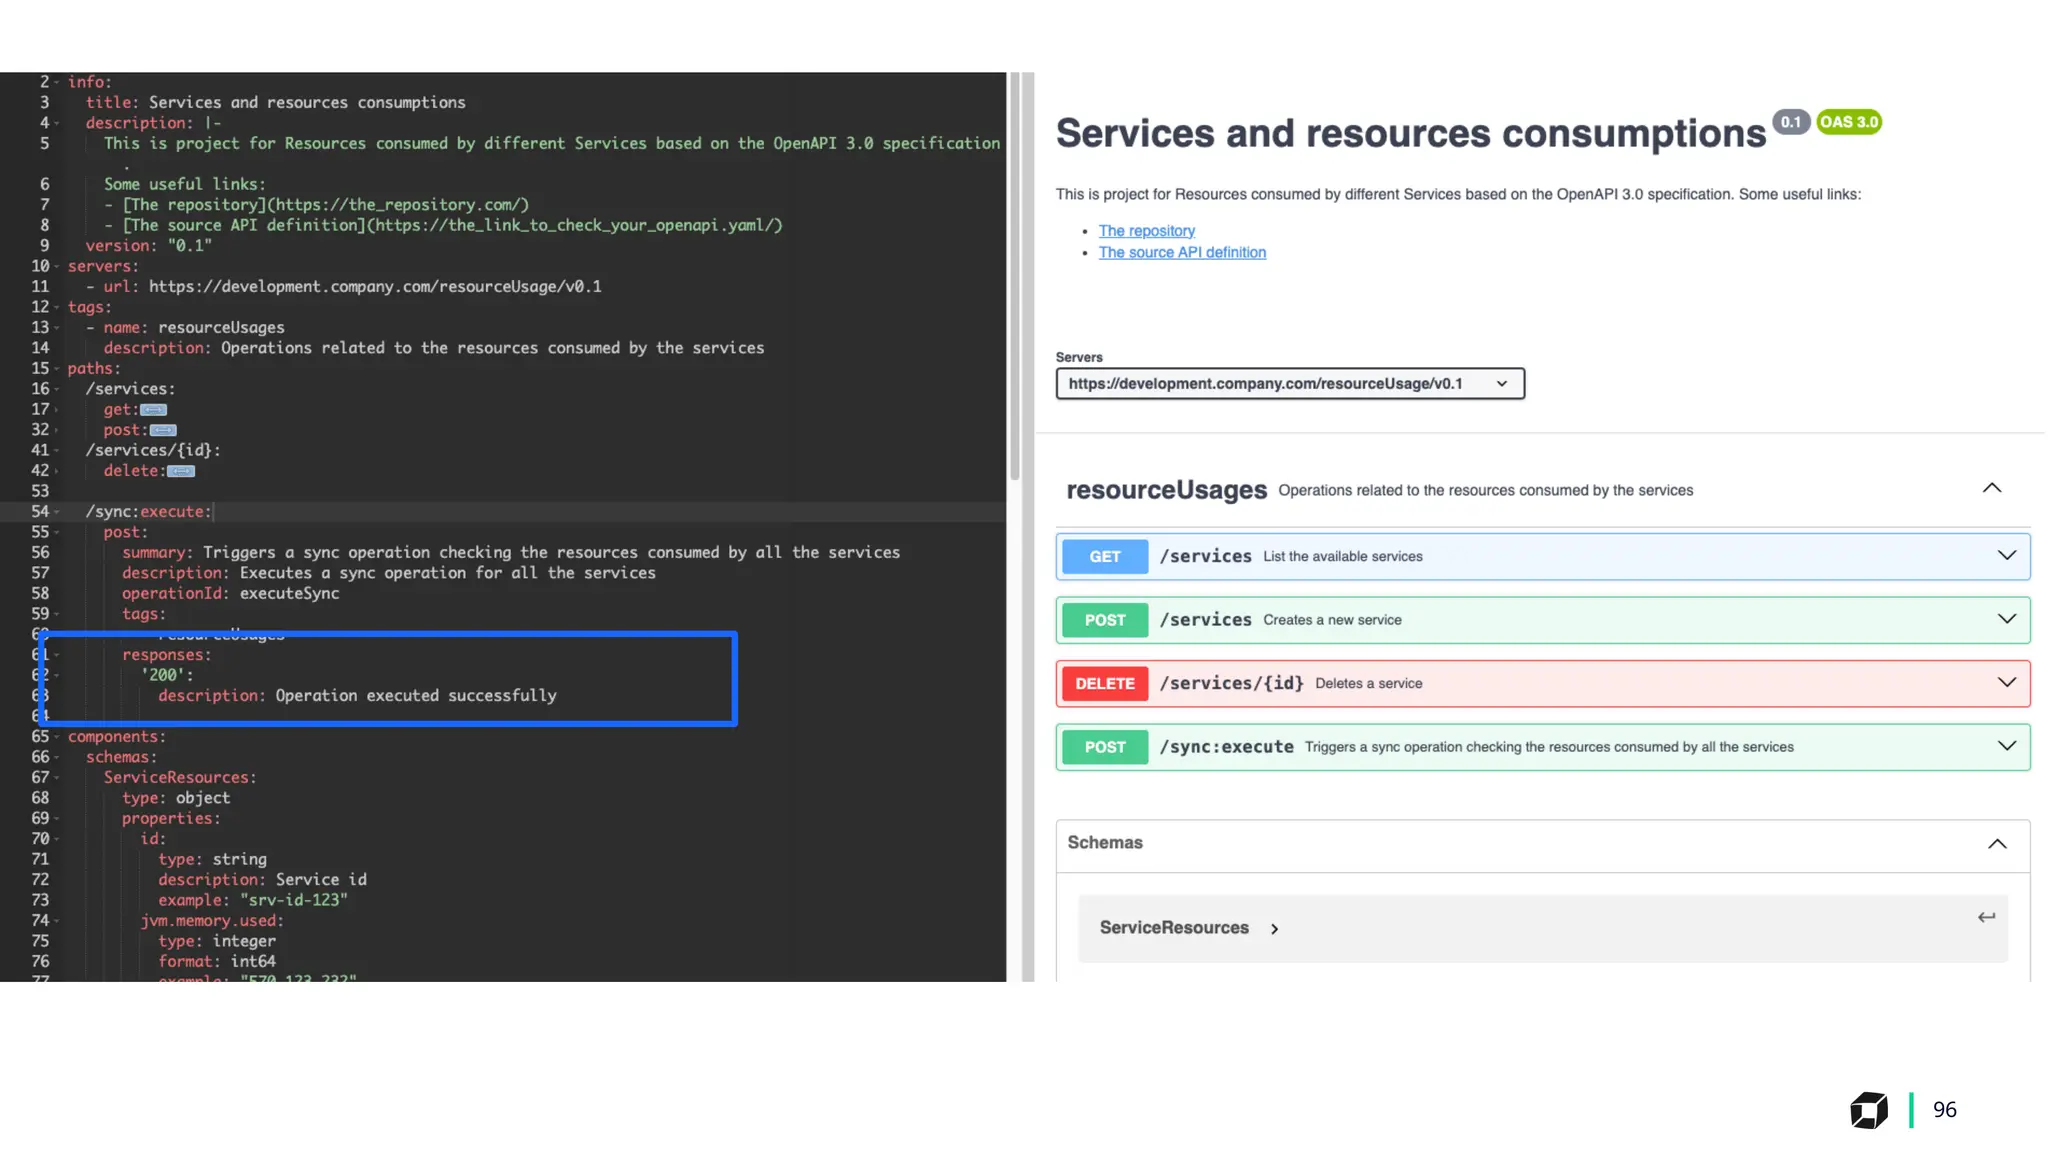
Task: Click the OAS 3.0 badge
Action: pyautogui.click(x=1848, y=122)
